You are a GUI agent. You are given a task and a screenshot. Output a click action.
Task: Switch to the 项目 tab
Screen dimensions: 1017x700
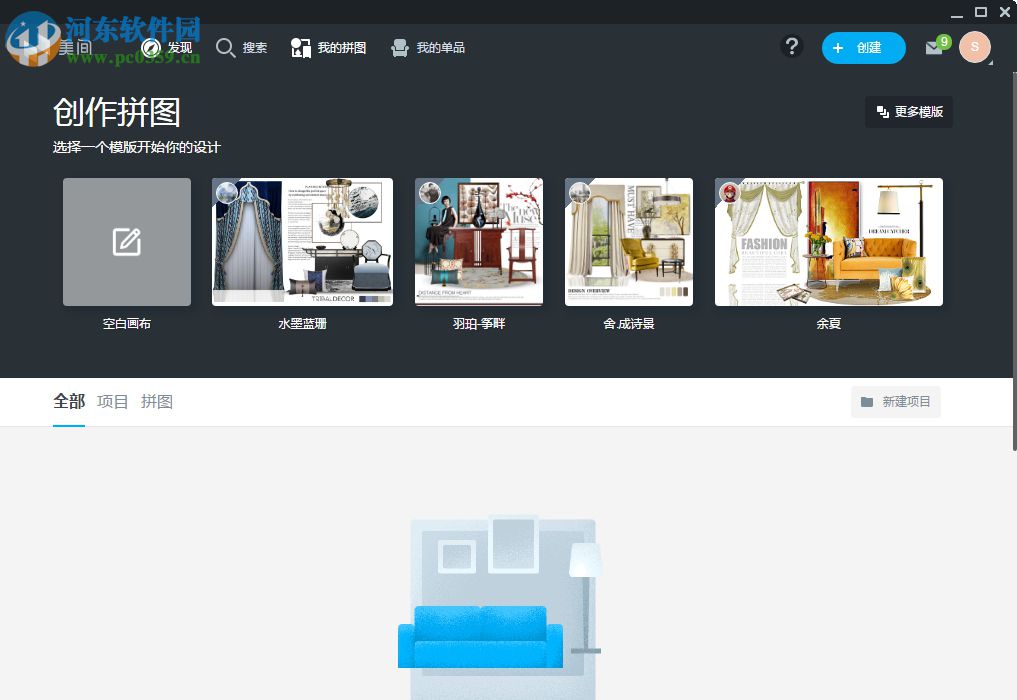tap(112, 402)
